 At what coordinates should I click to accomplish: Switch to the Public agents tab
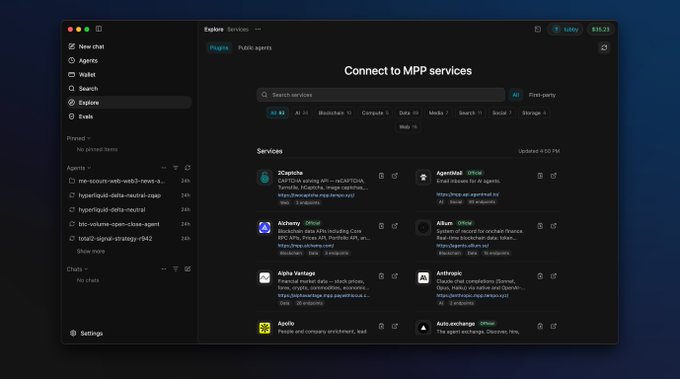coord(255,48)
